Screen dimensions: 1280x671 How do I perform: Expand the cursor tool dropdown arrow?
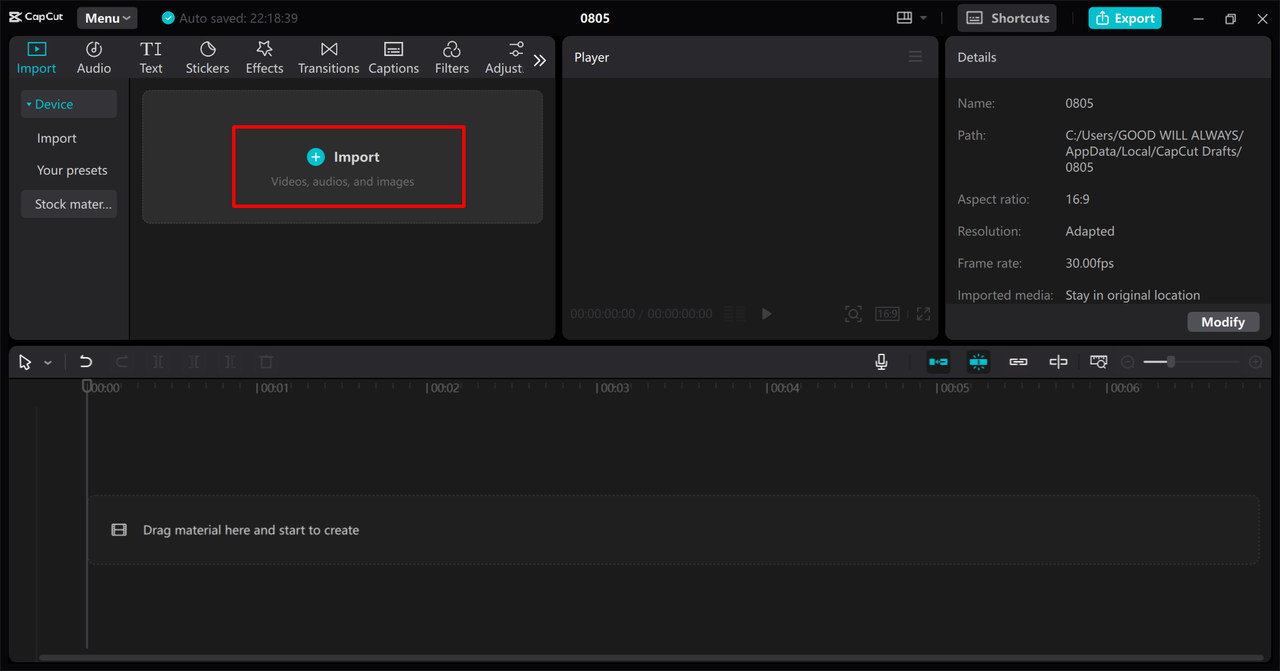(48, 363)
